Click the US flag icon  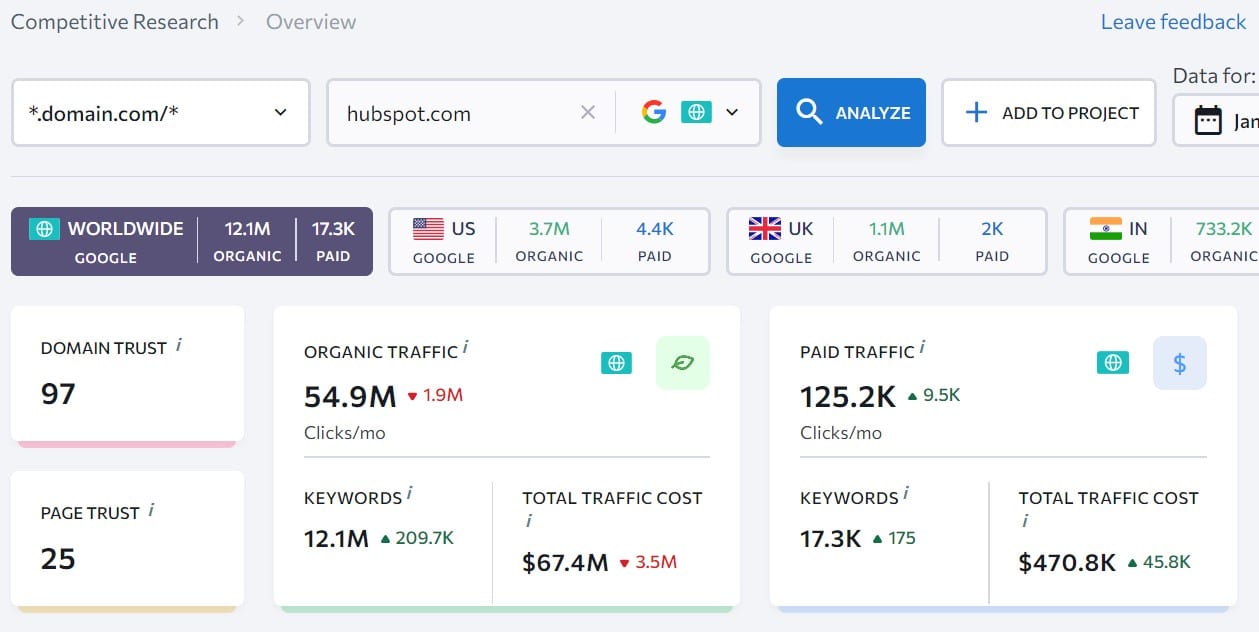[x=428, y=229]
